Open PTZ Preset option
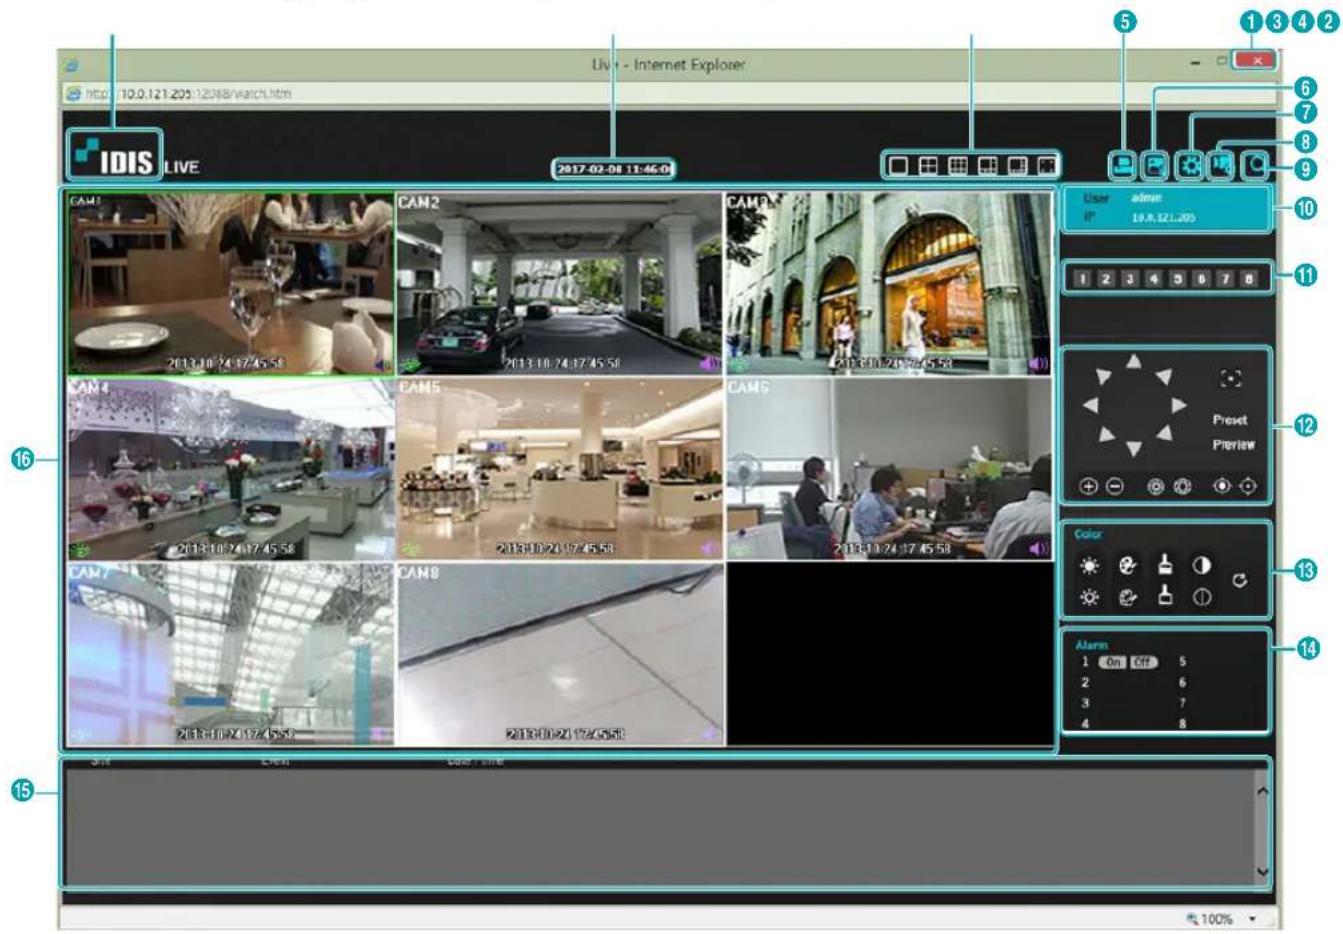This screenshot has width=1343, height=934. [1232, 421]
